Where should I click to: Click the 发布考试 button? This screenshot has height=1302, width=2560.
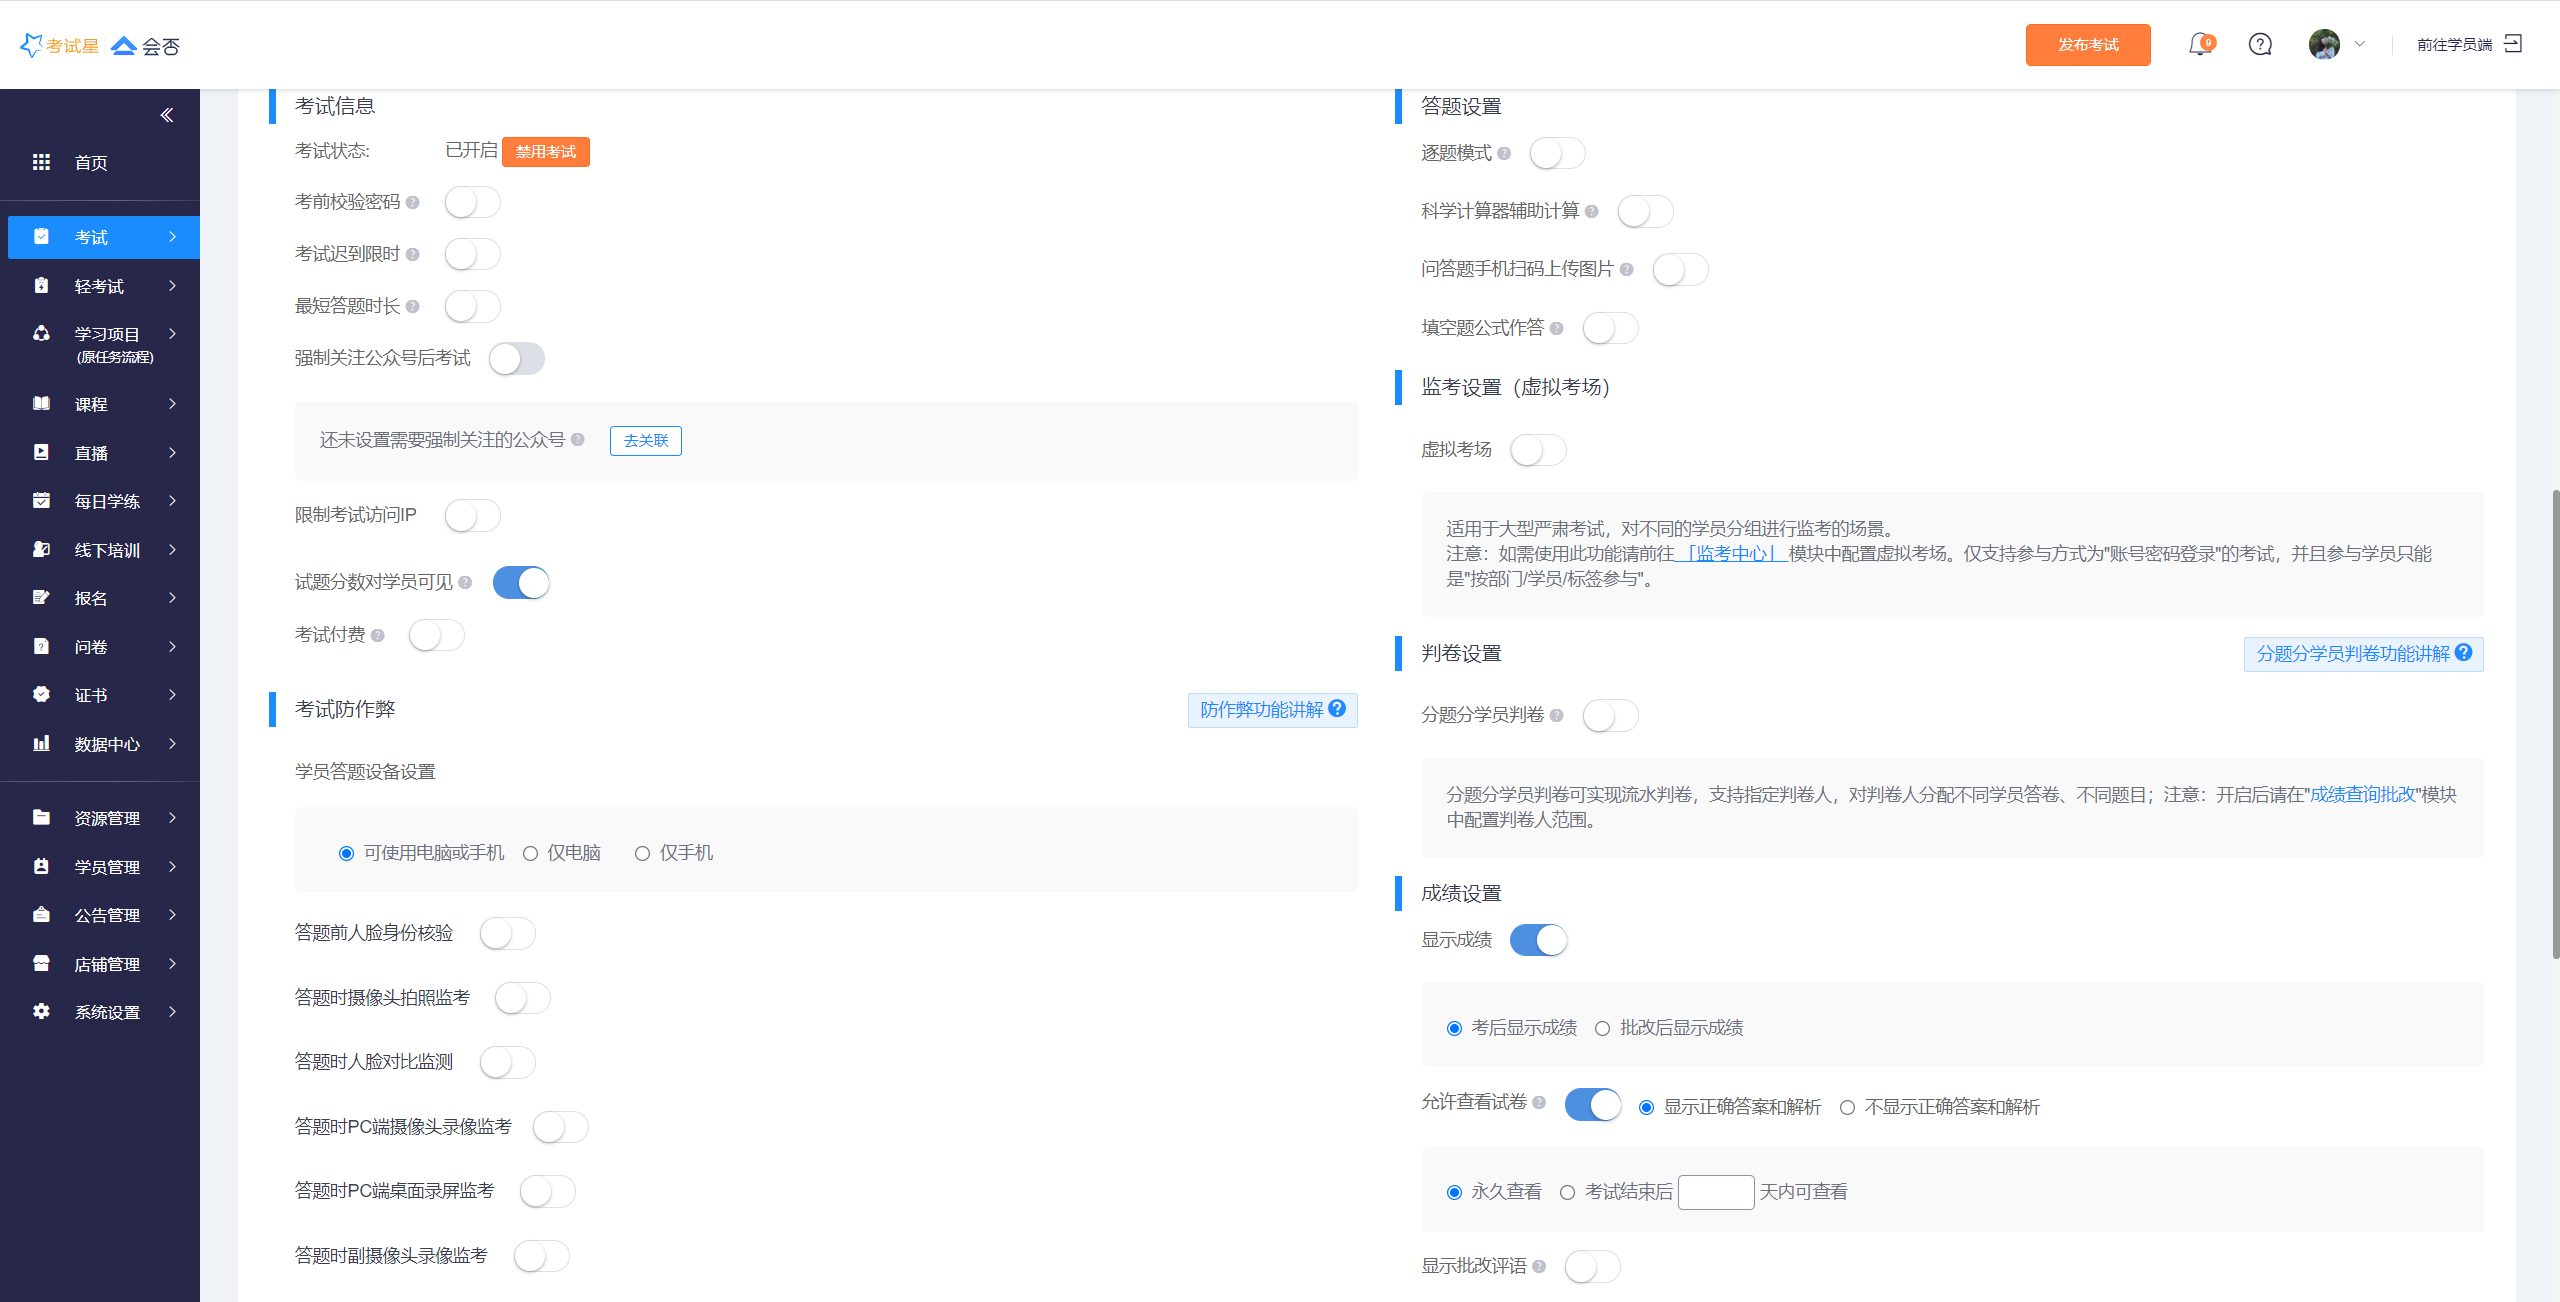pos(2088,45)
